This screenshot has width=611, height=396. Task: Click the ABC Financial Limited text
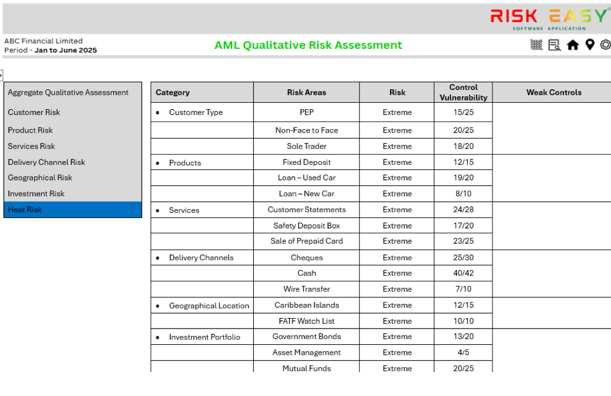point(43,41)
